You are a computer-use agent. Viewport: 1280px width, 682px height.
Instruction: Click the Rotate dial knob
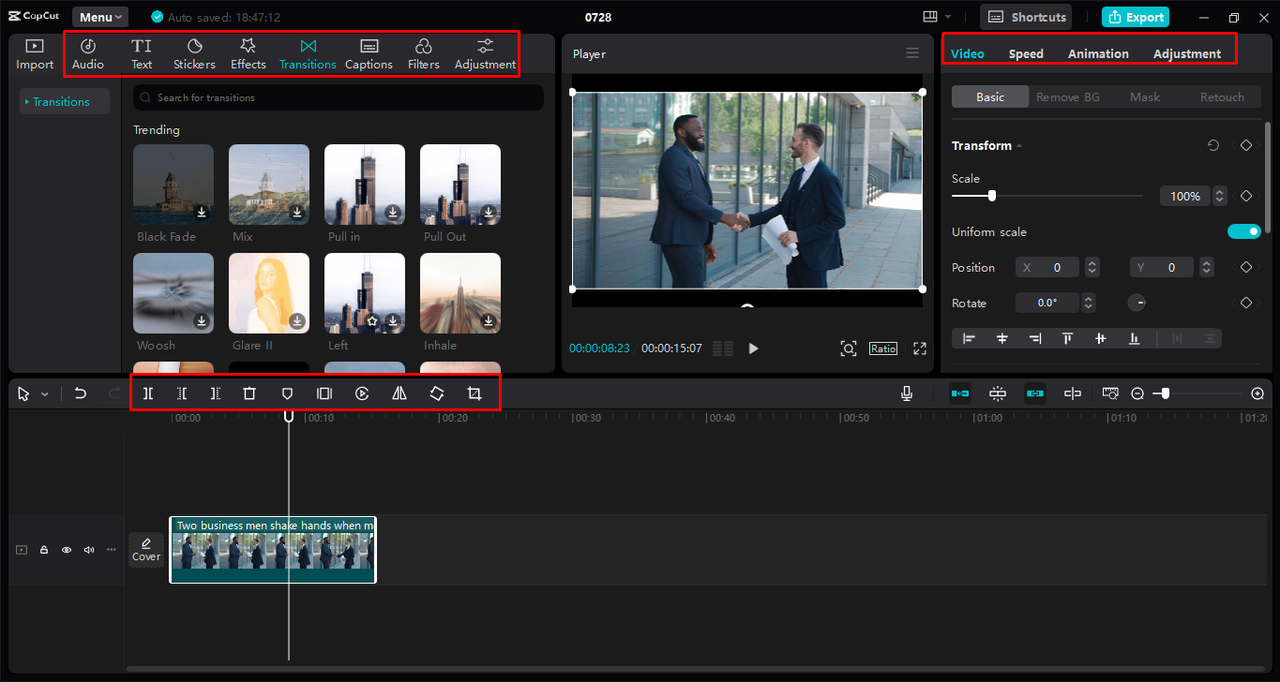(x=1137, y=303)
